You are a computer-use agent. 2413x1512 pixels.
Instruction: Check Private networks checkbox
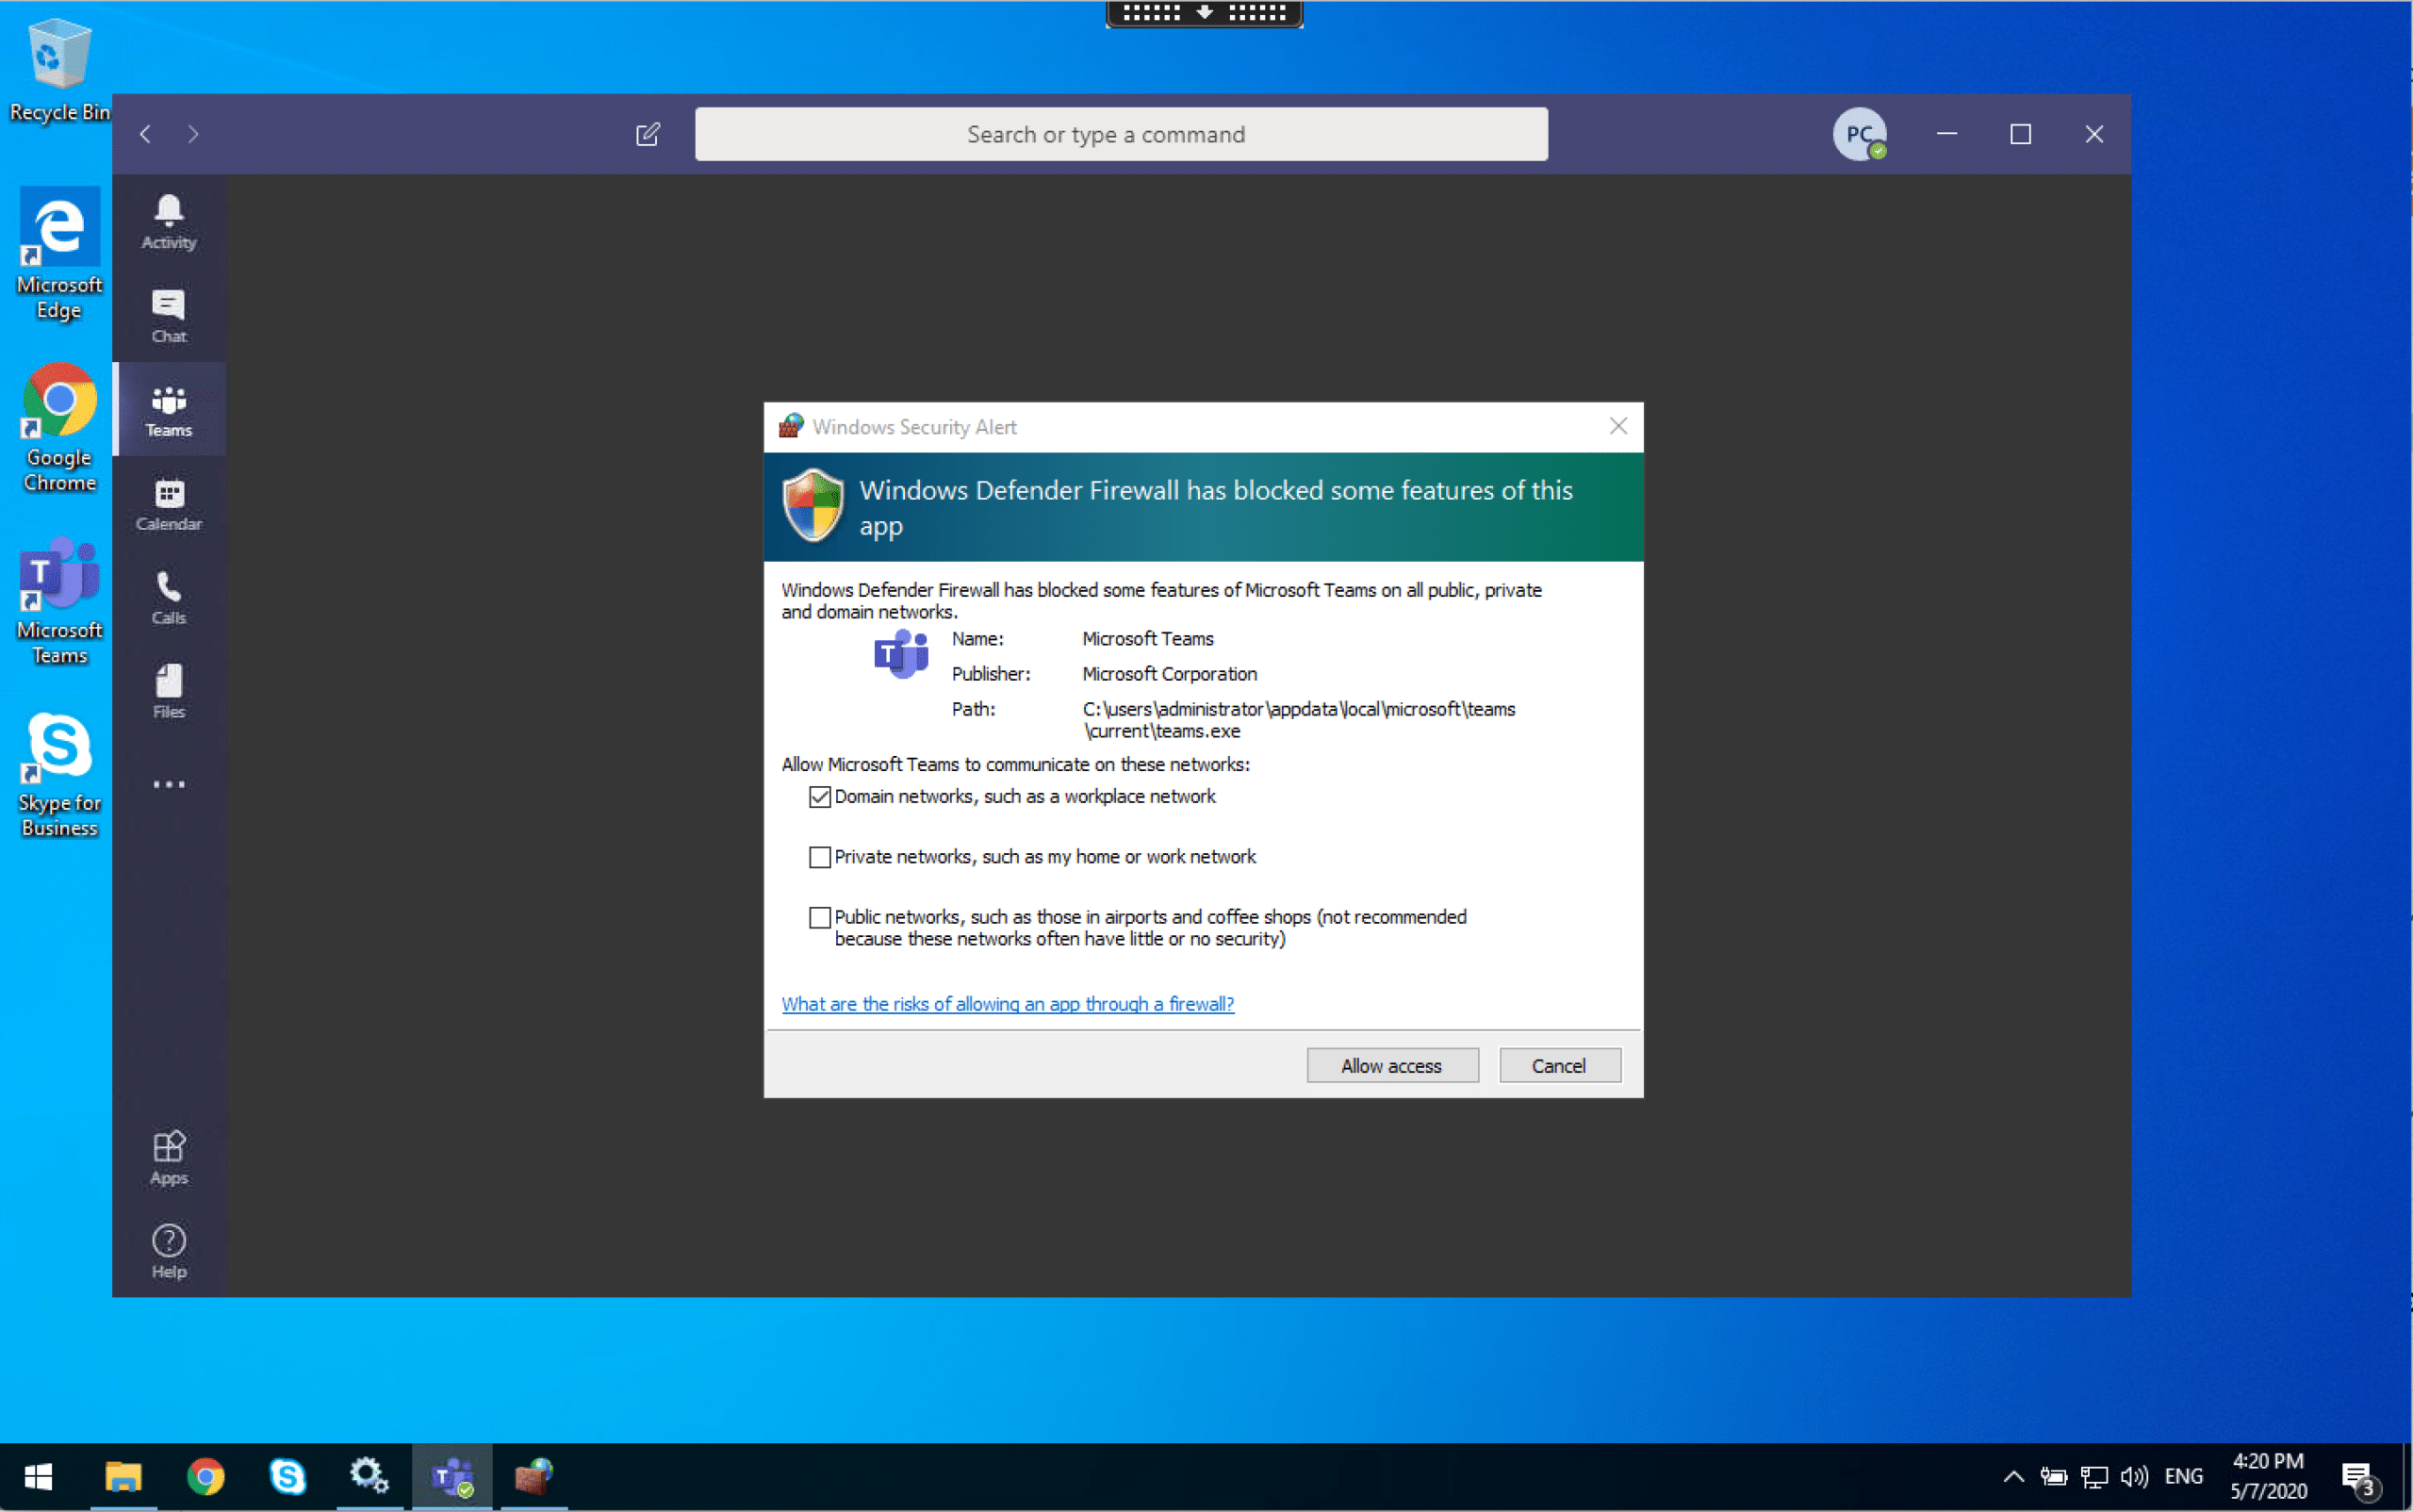819,857
